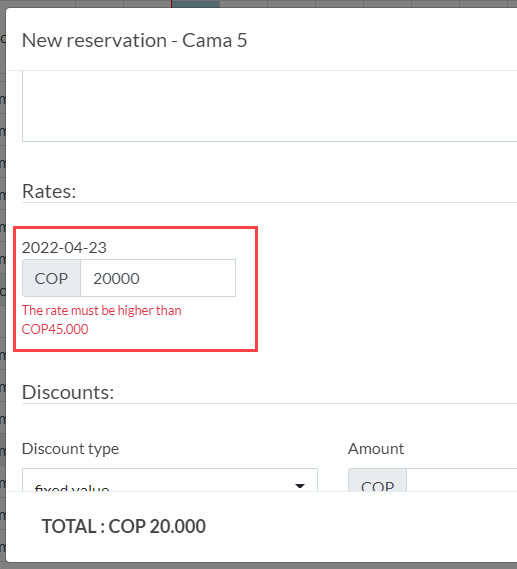
Task: Focus the large empty text area above Rates
Action: (x=270, y=106)
